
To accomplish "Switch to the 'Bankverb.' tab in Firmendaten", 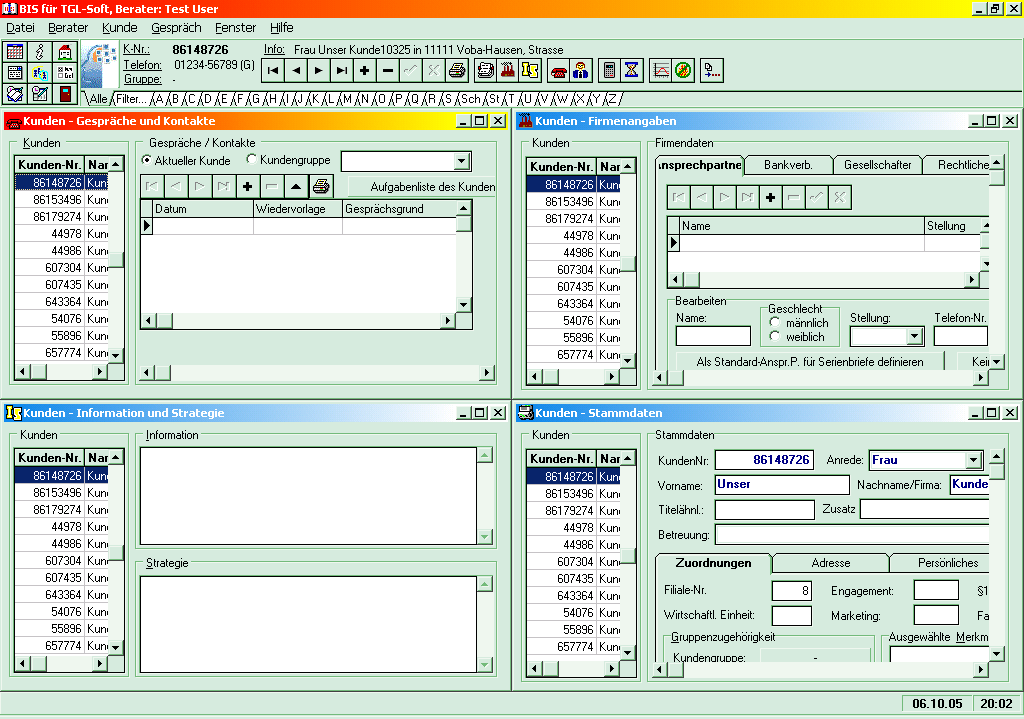I will tap(788, 165).
